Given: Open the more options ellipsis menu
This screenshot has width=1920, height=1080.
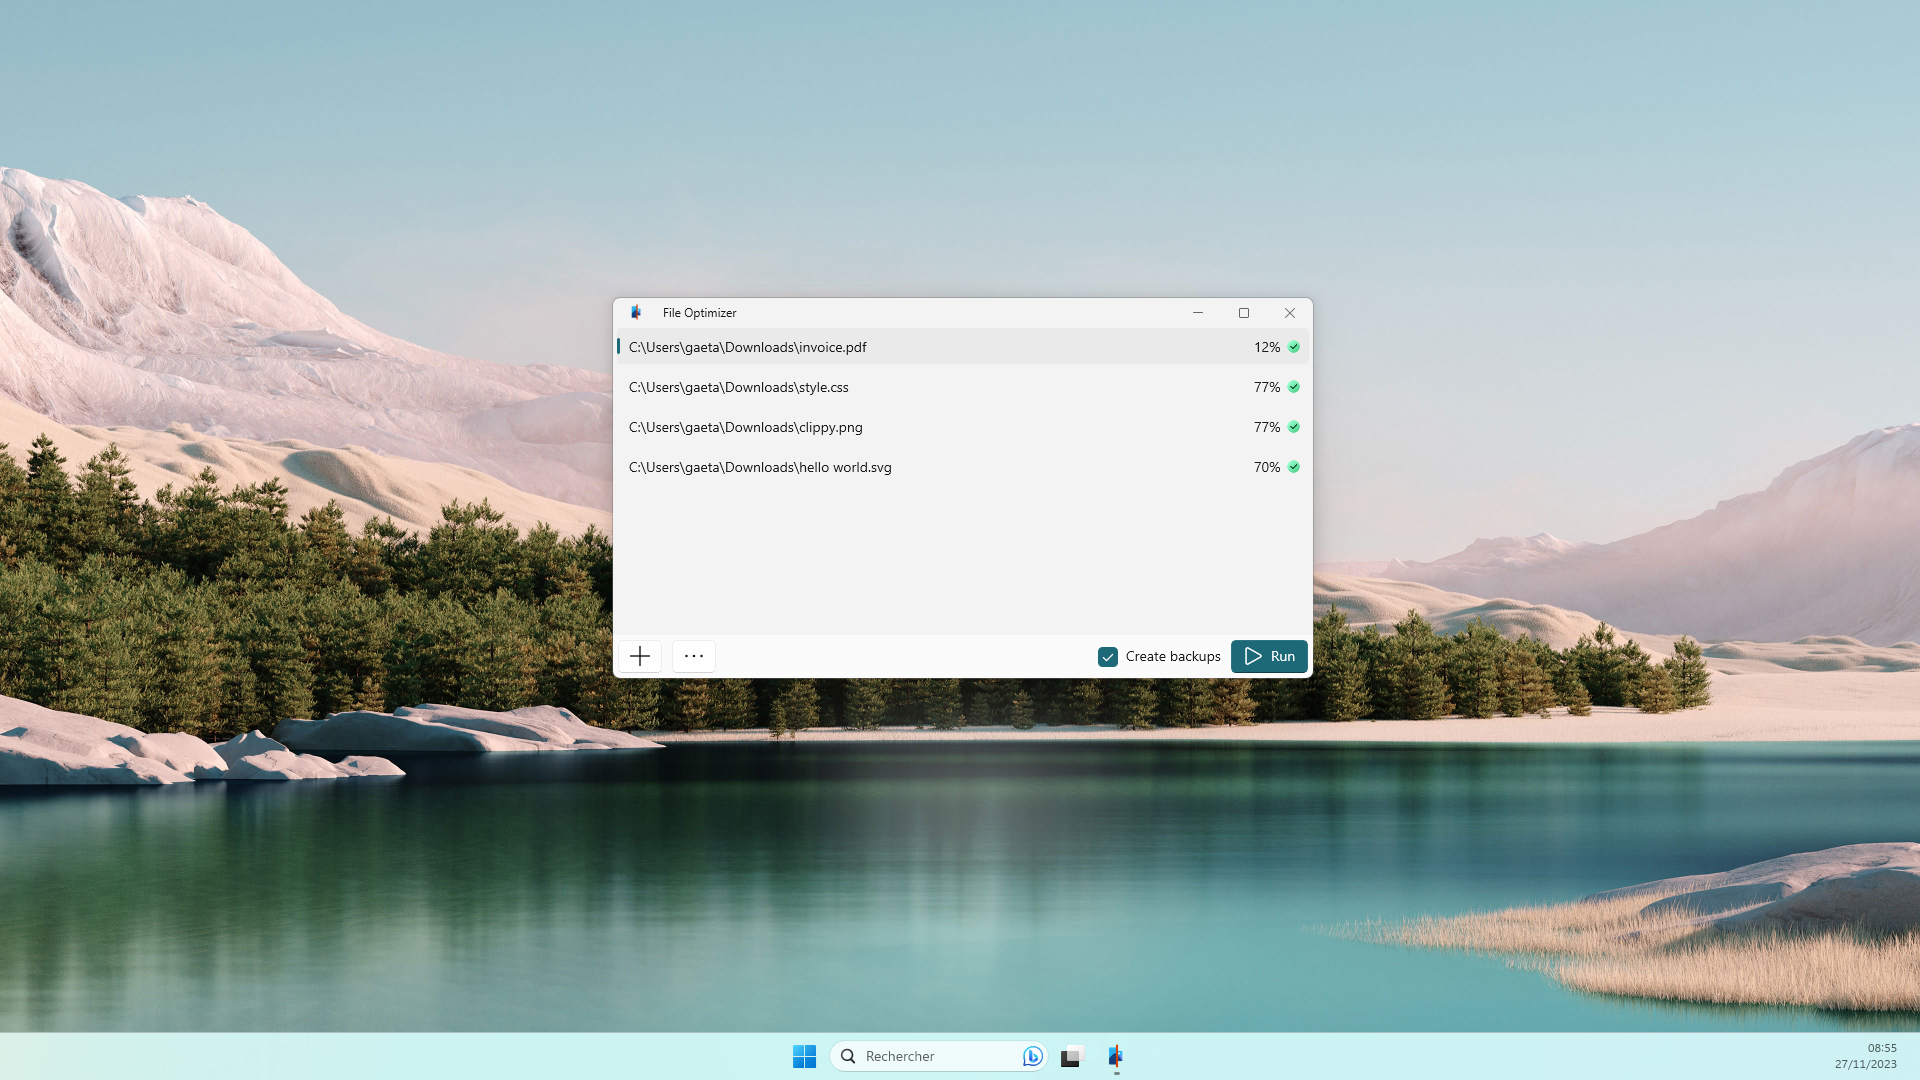Looking at the screenshot, I should pos(694,656).
